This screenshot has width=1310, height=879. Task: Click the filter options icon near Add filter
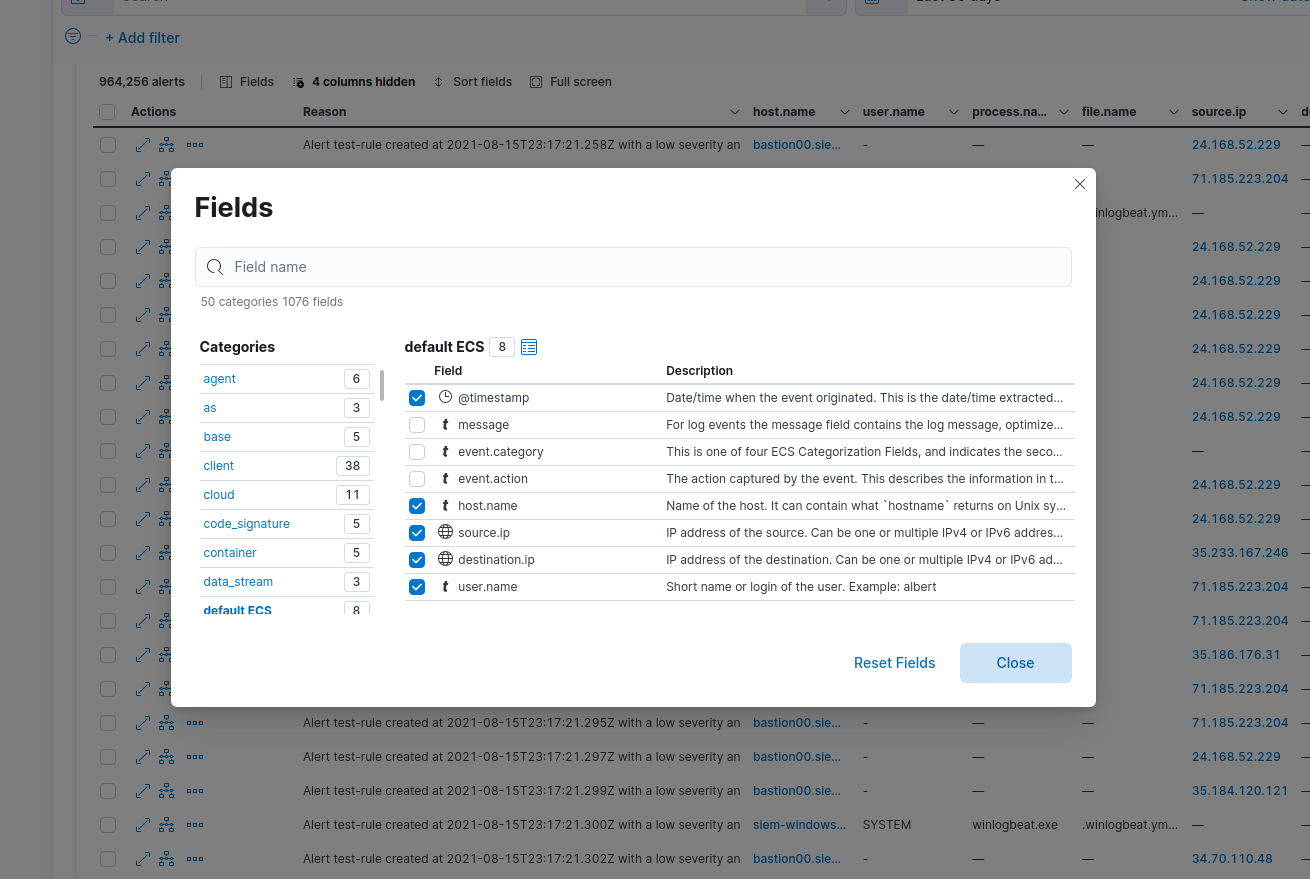[73, 37]
